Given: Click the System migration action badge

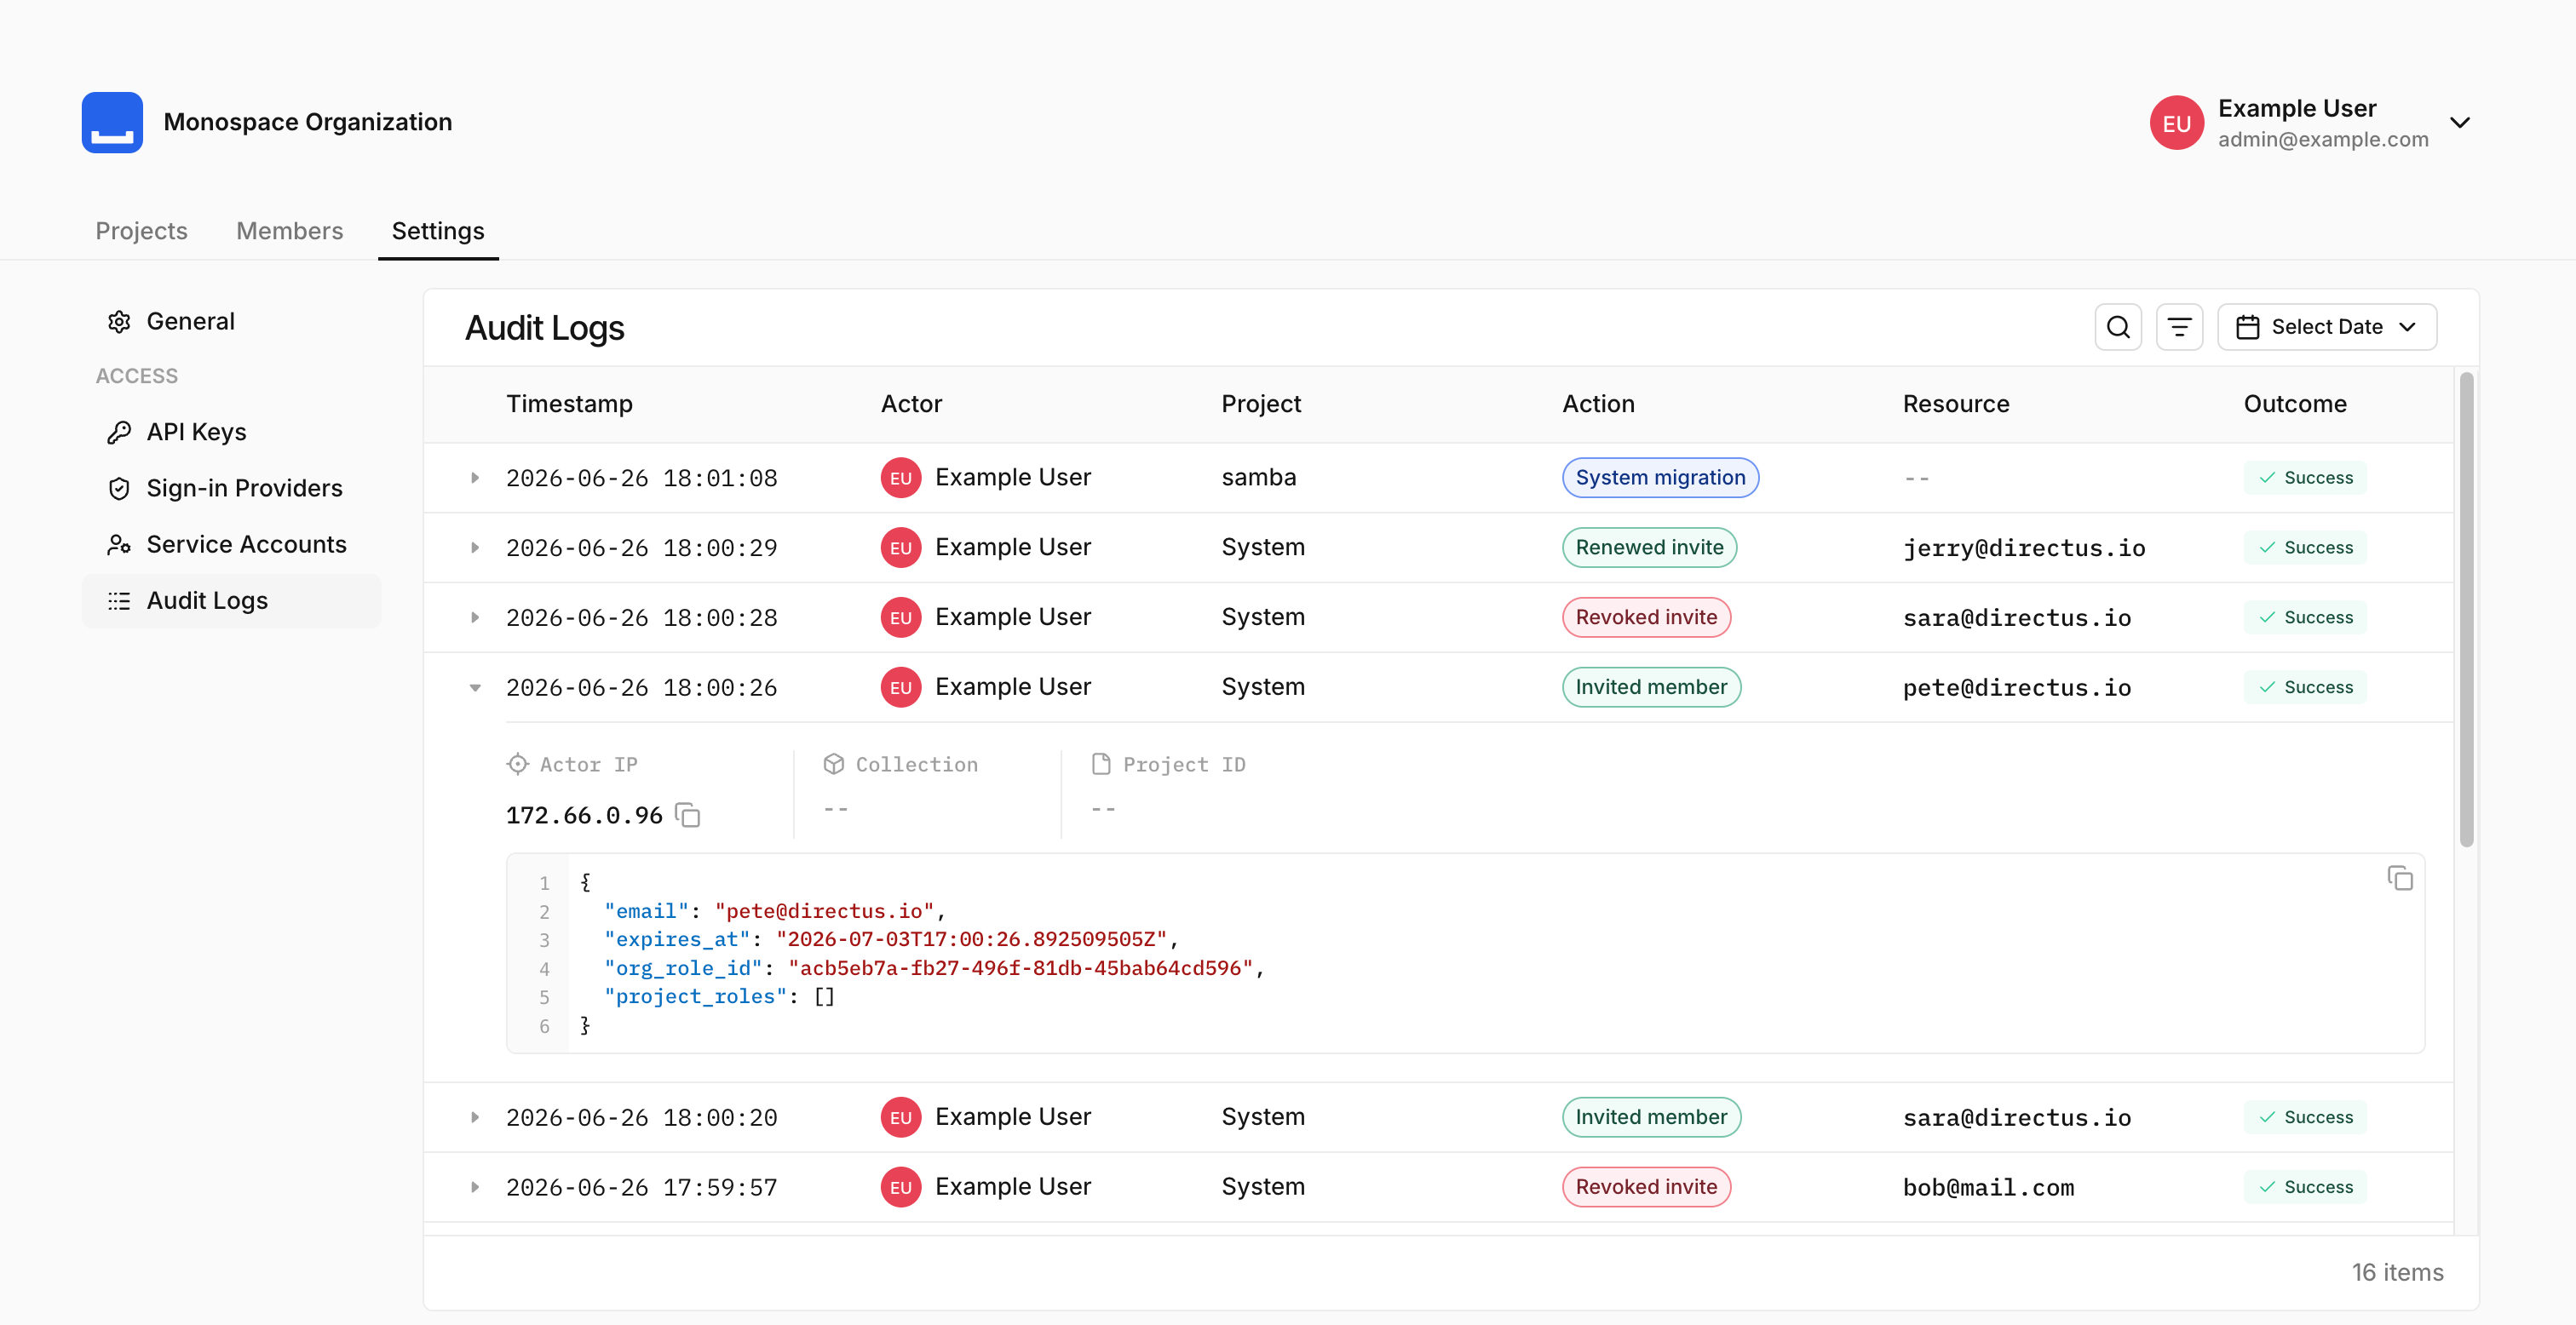Looking at the screenshot, I should click(x=1660, y=478).
